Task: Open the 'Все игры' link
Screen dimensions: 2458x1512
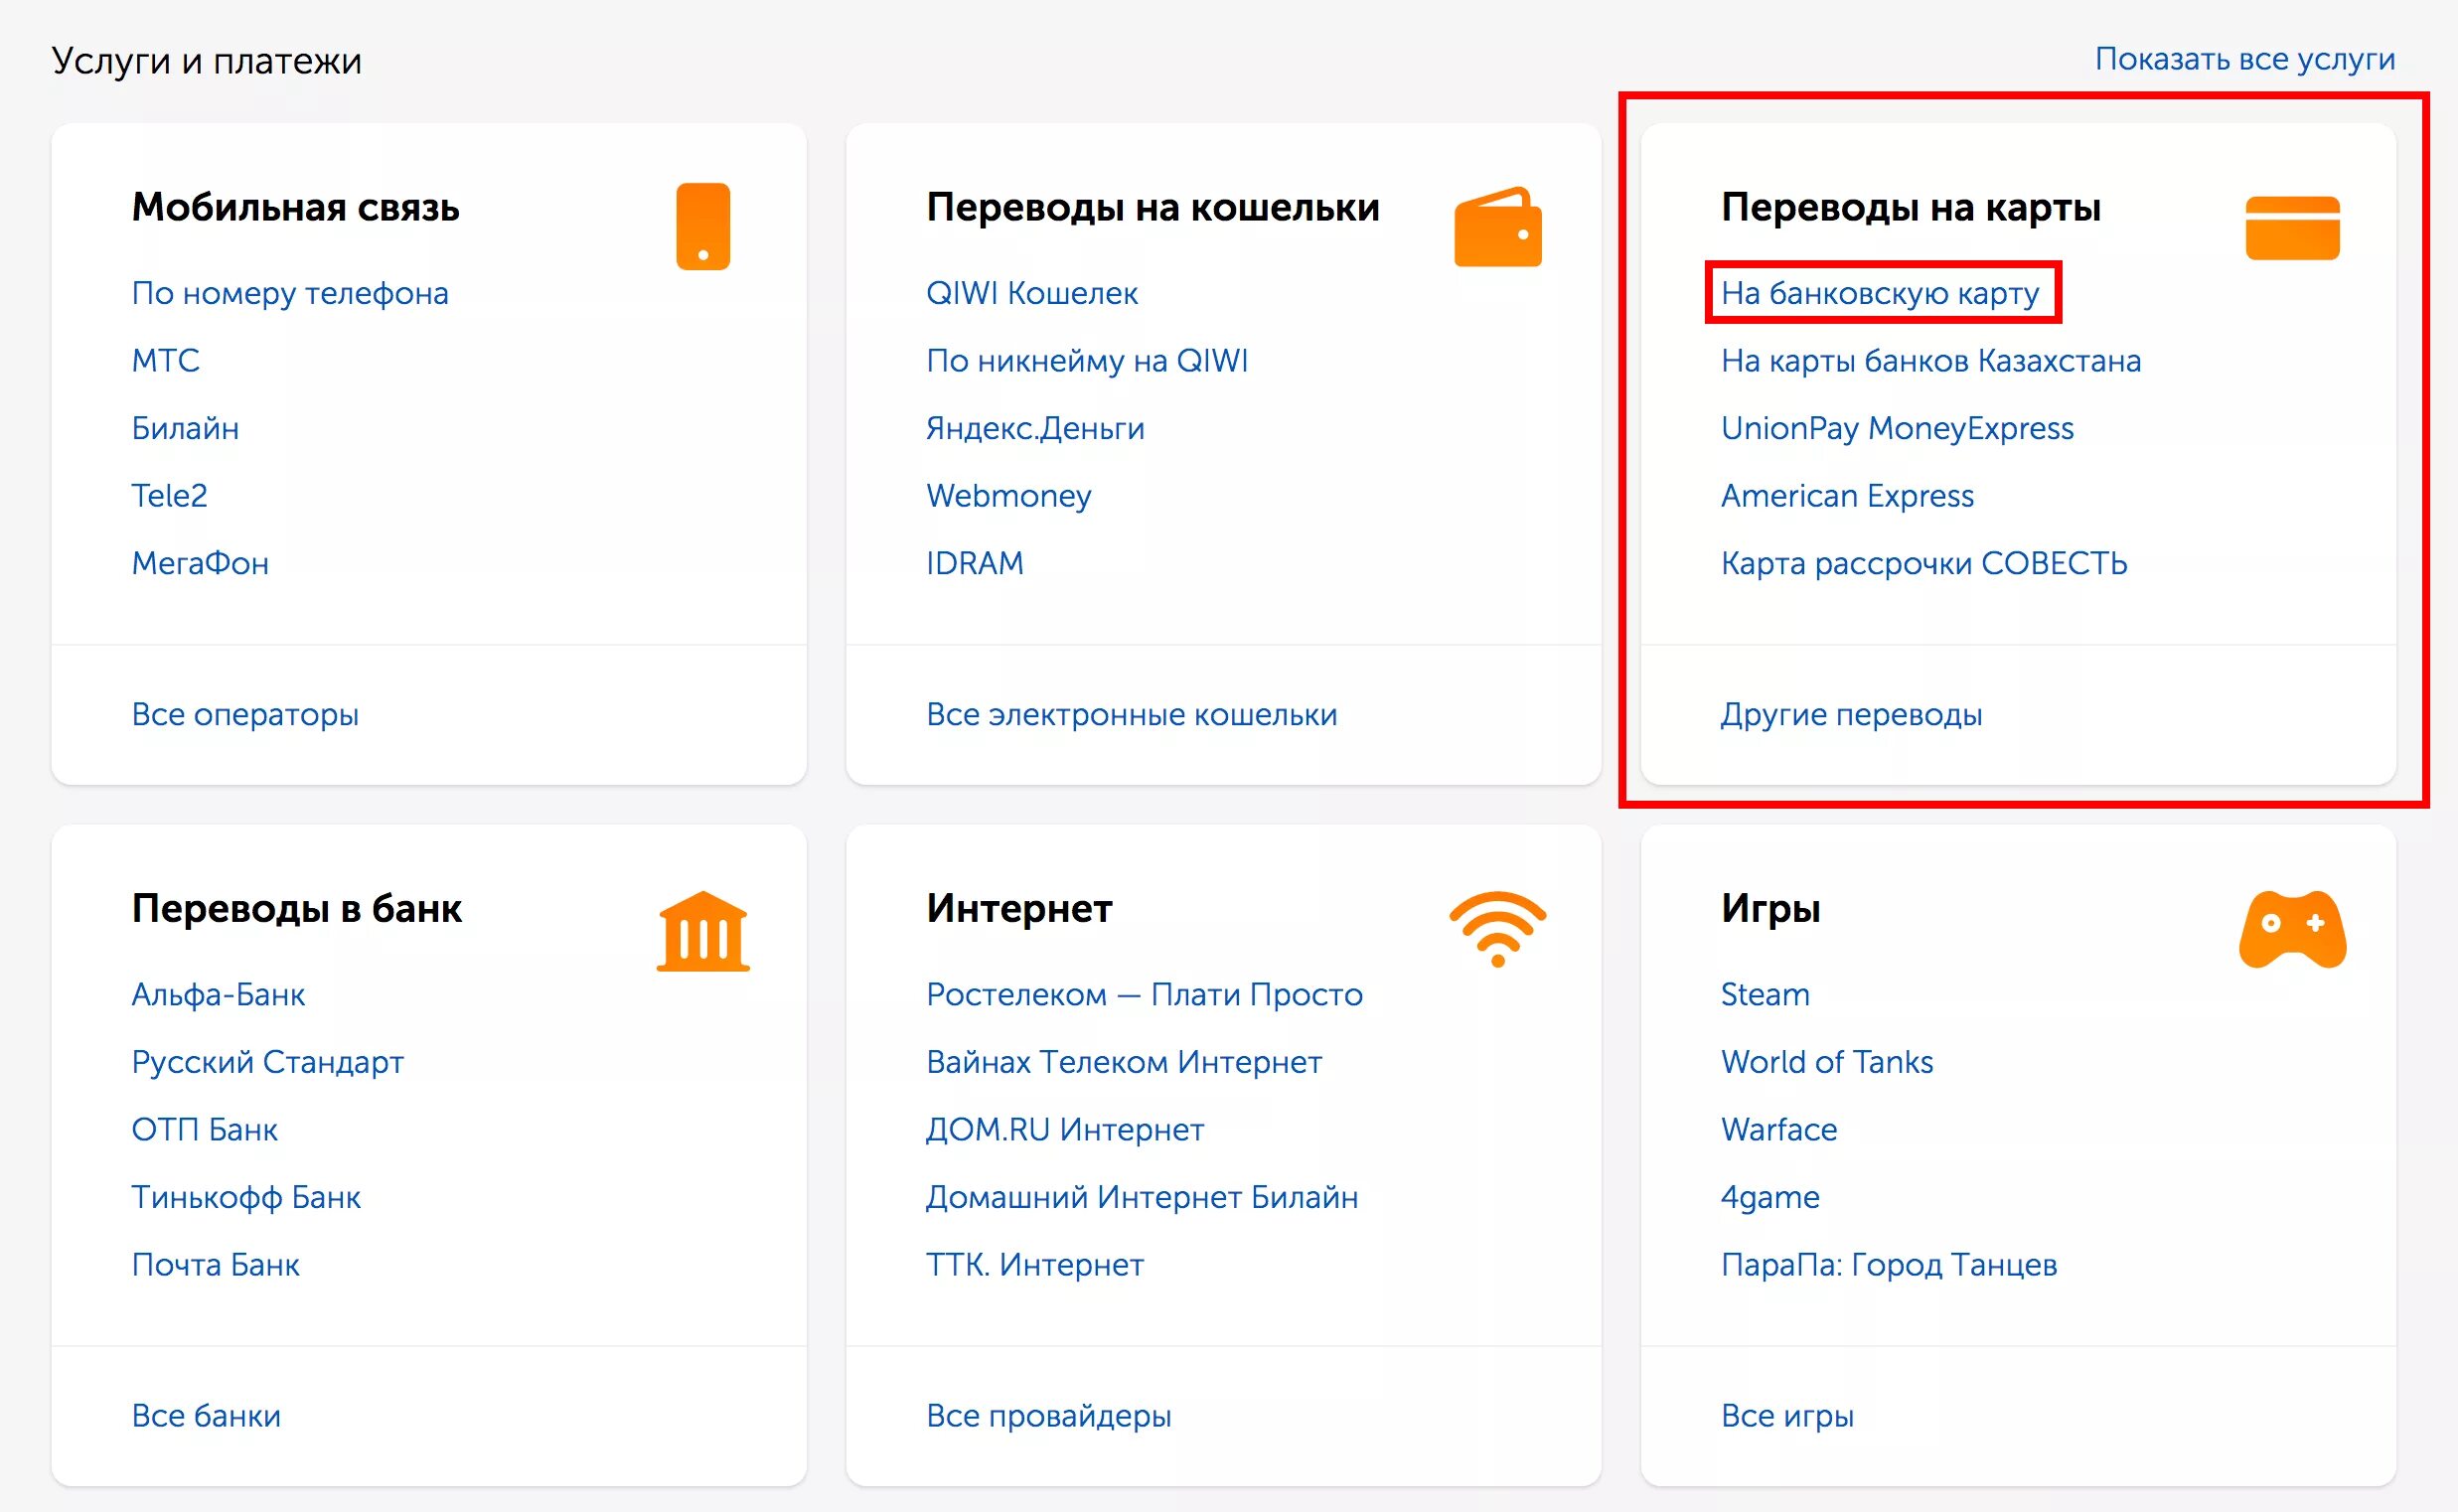Action: 1787,1416
